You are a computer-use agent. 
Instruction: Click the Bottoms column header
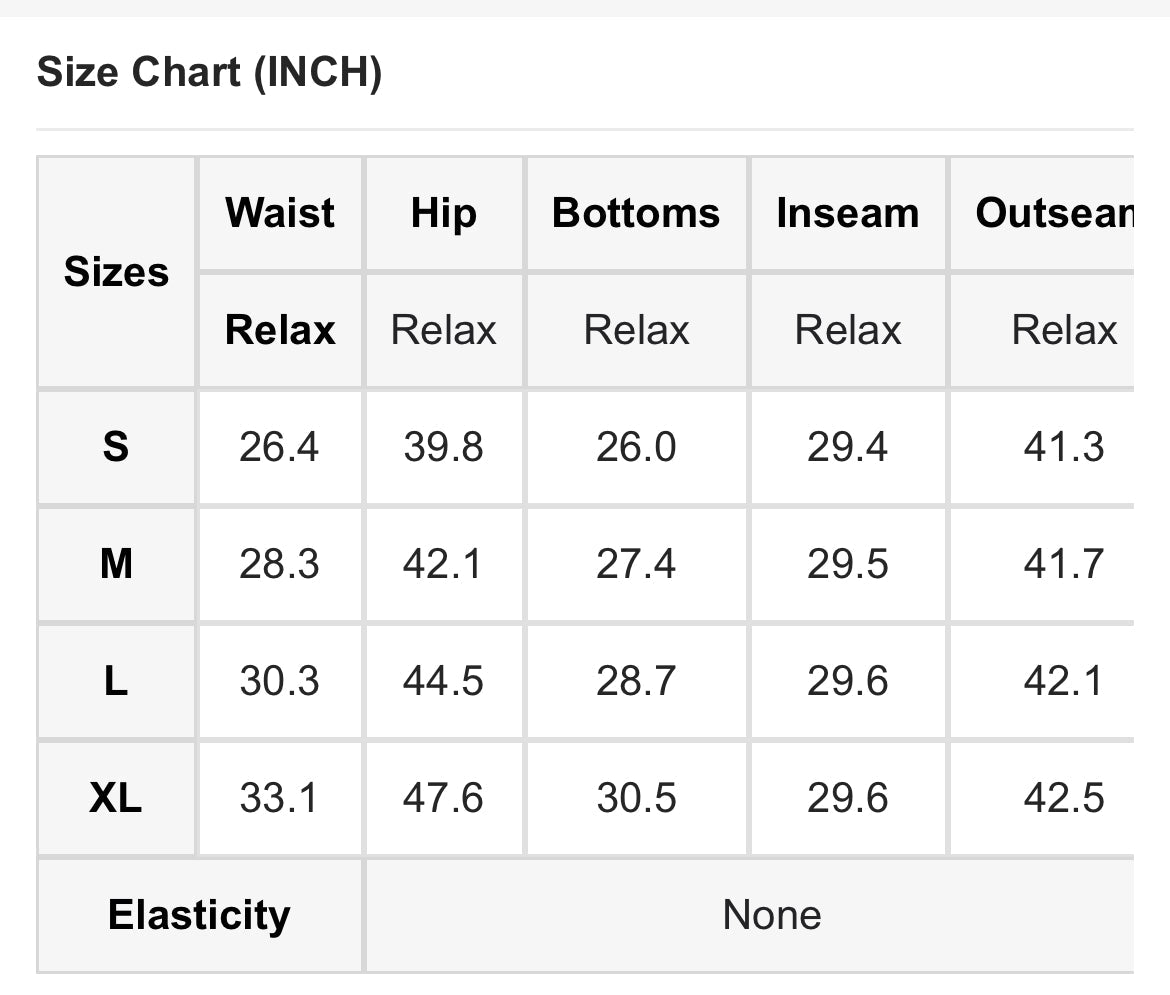point(636,213)
